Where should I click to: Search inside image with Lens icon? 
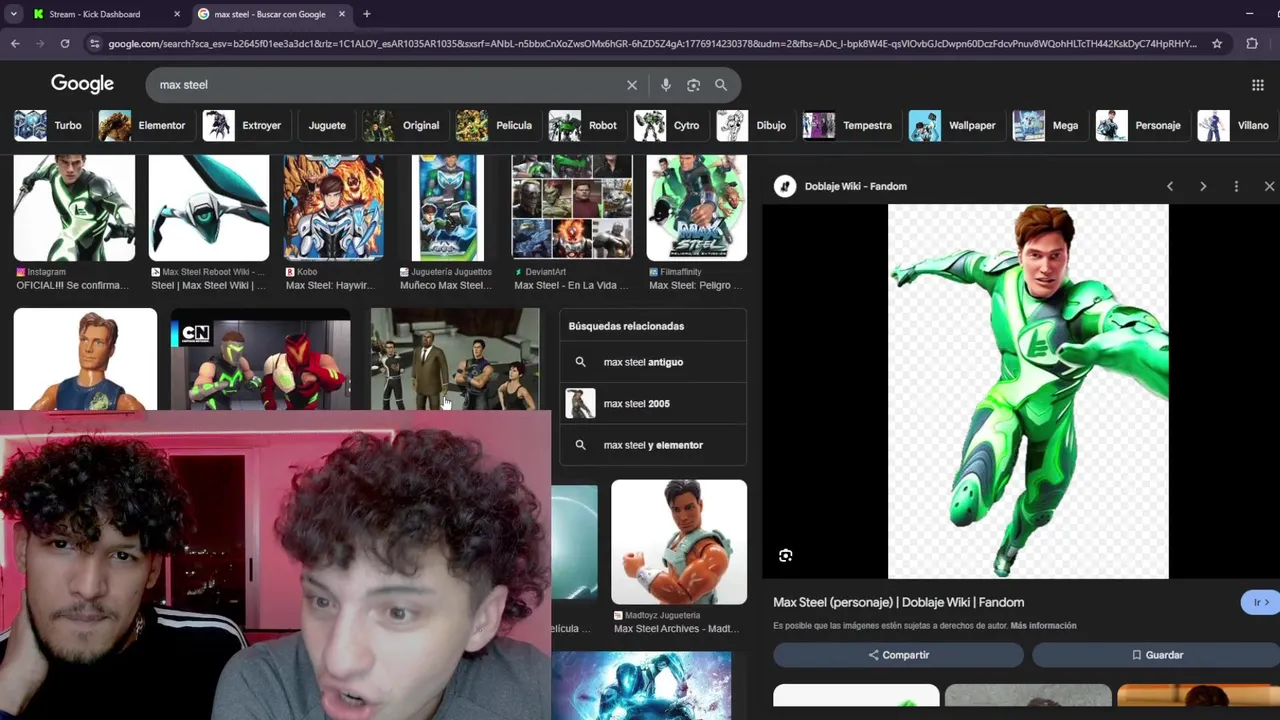point(786,555)
